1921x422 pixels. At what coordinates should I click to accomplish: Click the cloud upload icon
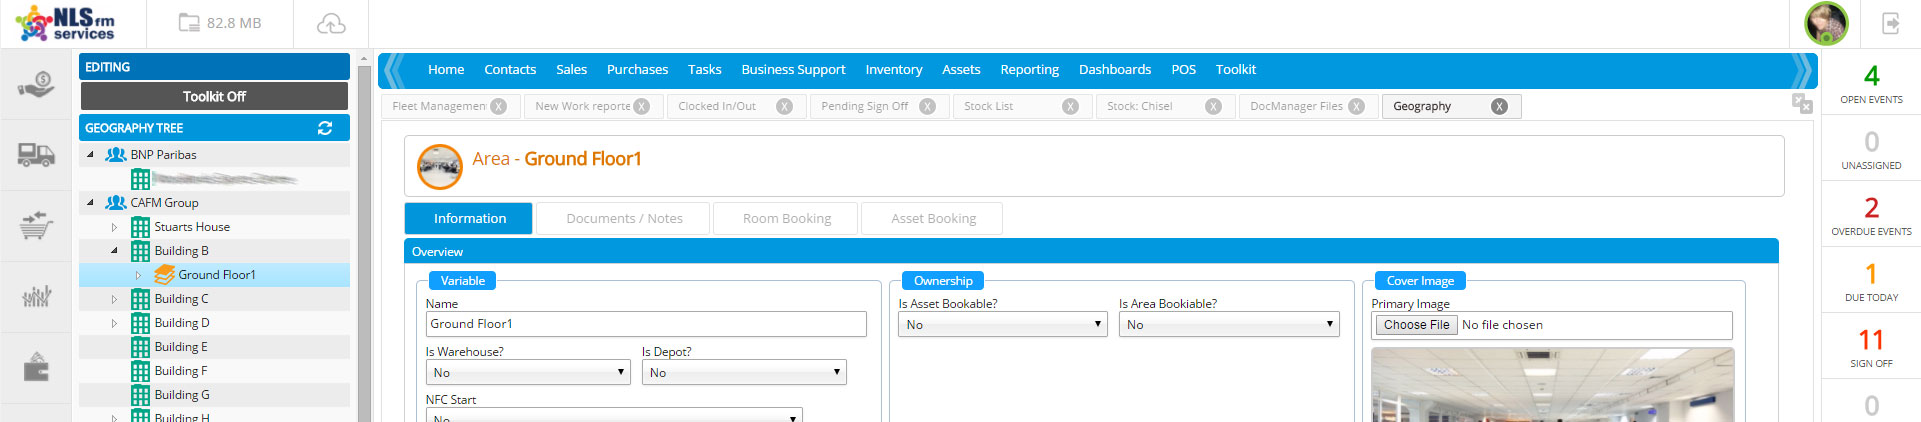click(x=331, y=23)
